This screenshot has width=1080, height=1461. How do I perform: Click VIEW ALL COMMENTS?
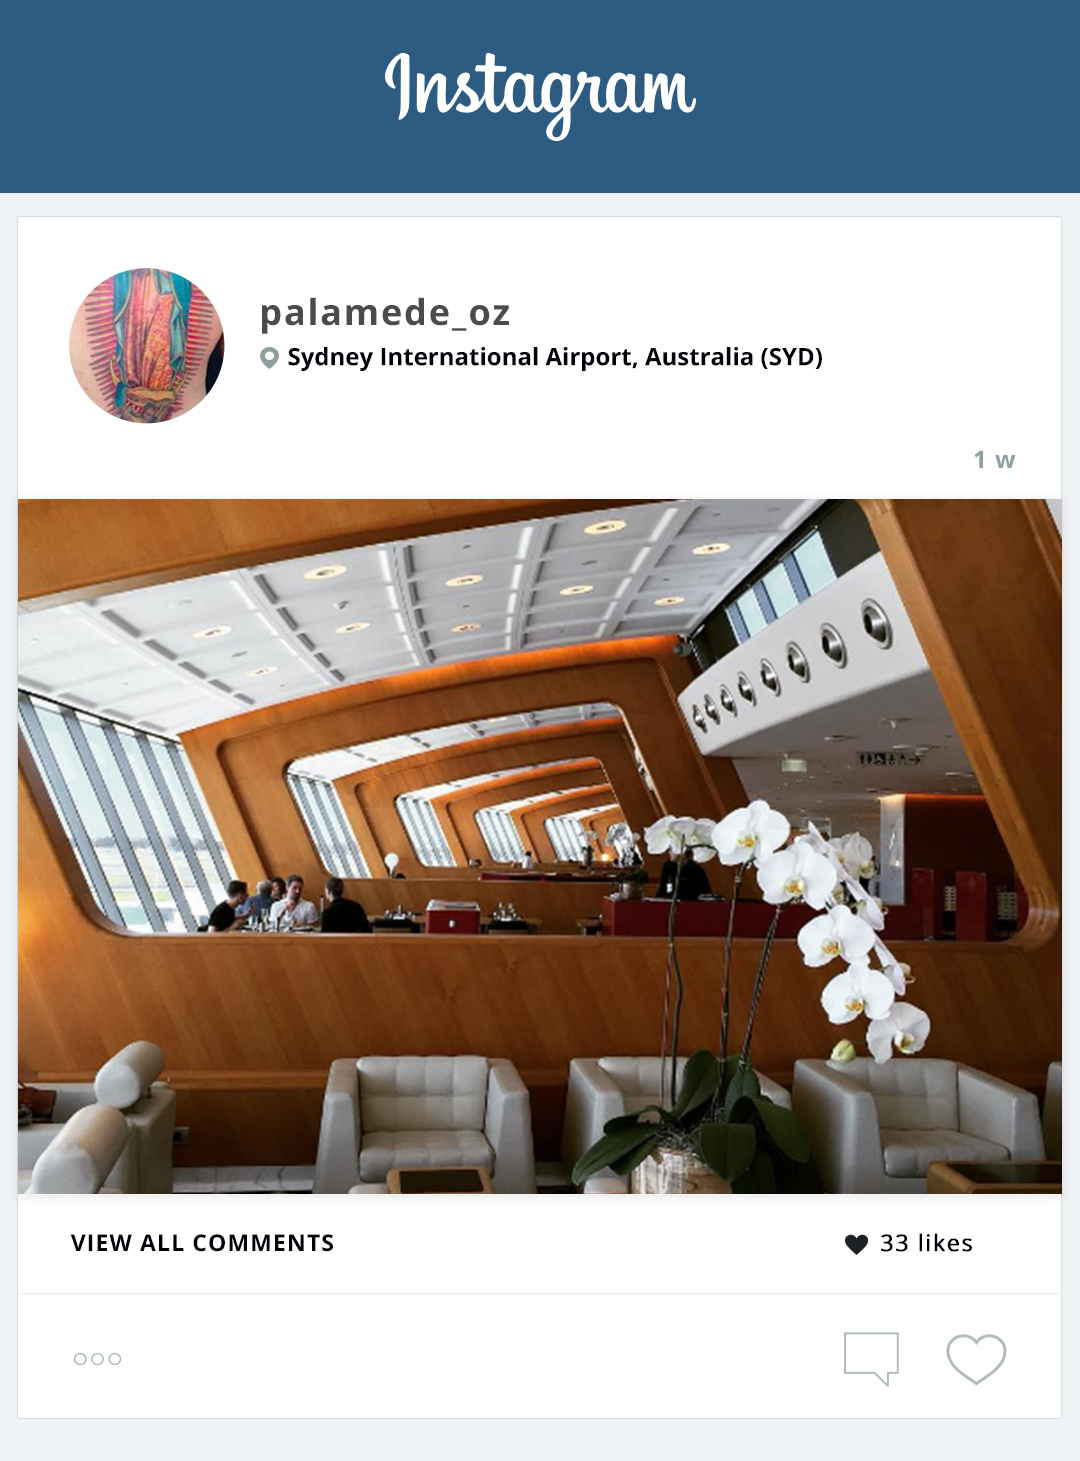tap(203, 1243)
